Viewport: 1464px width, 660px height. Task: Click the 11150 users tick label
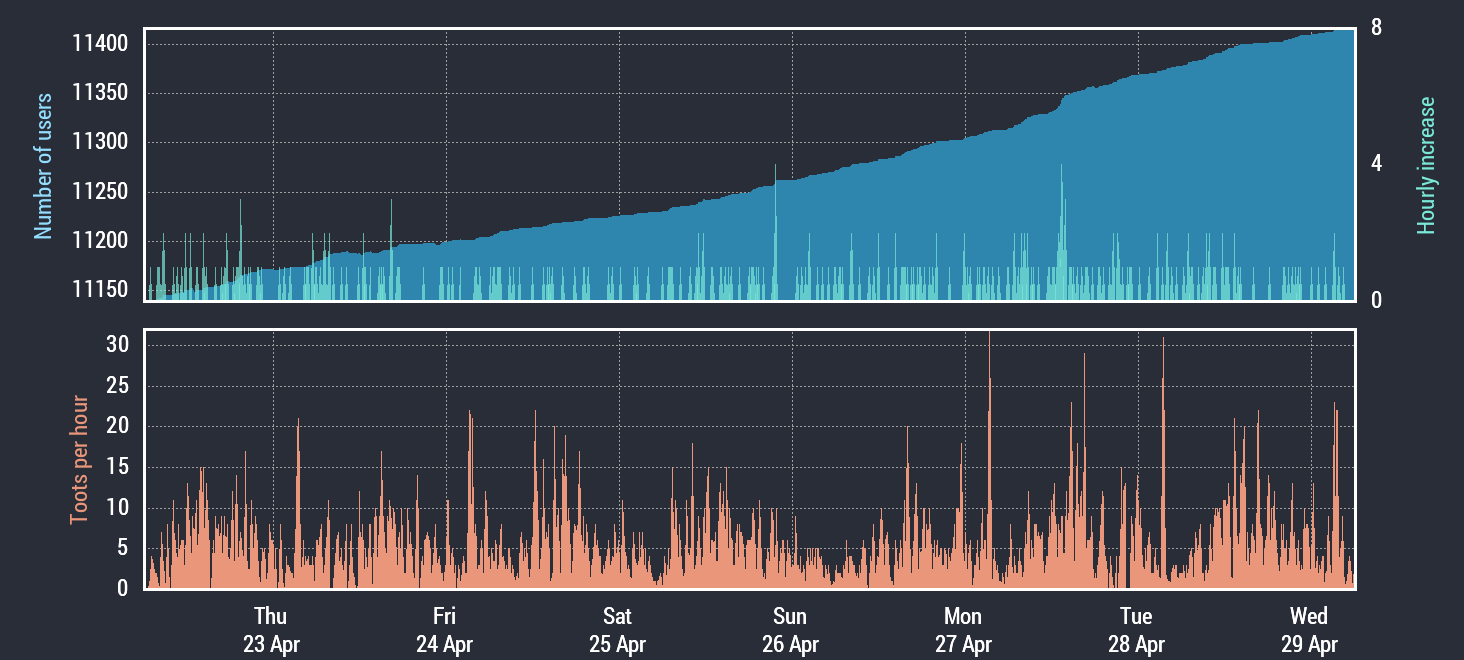click(x=99, y=290)
